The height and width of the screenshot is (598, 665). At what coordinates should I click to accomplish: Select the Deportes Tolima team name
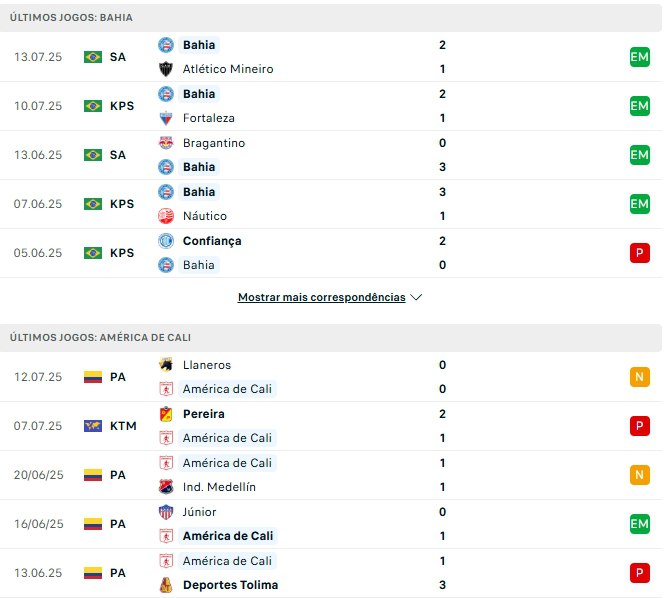pyautogui.click(x=230, y=585)
